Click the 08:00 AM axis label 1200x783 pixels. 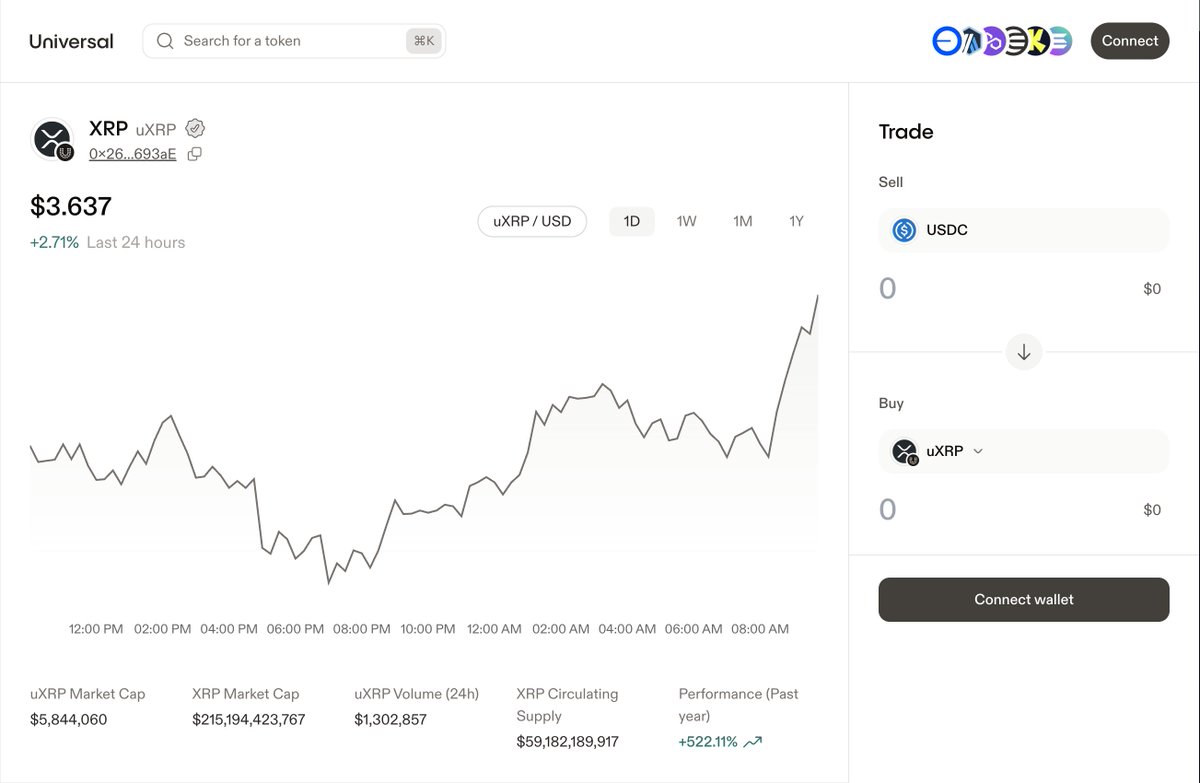[761, 629]
